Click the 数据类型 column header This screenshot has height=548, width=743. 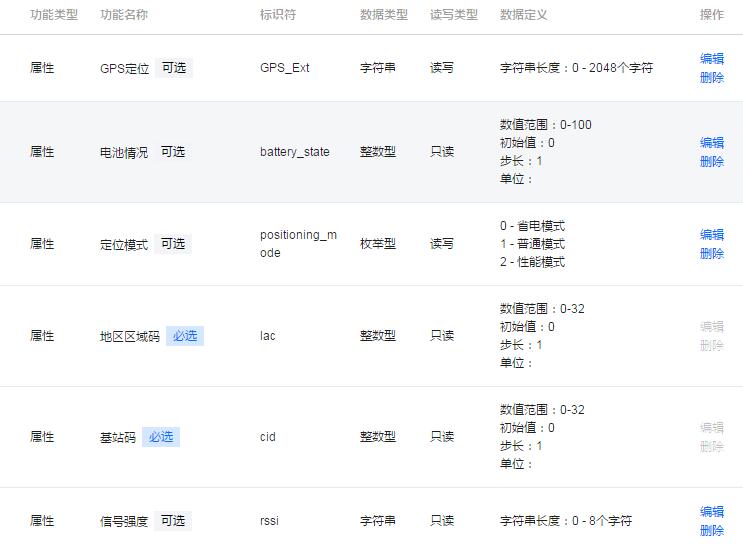384,15
